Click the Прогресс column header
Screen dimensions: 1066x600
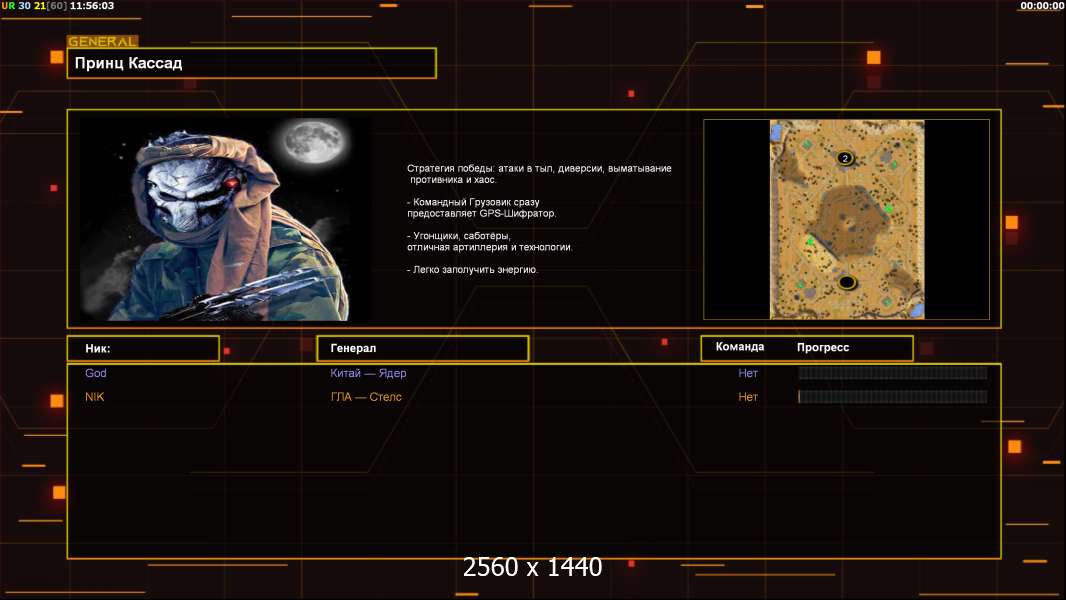pos(823,347)
